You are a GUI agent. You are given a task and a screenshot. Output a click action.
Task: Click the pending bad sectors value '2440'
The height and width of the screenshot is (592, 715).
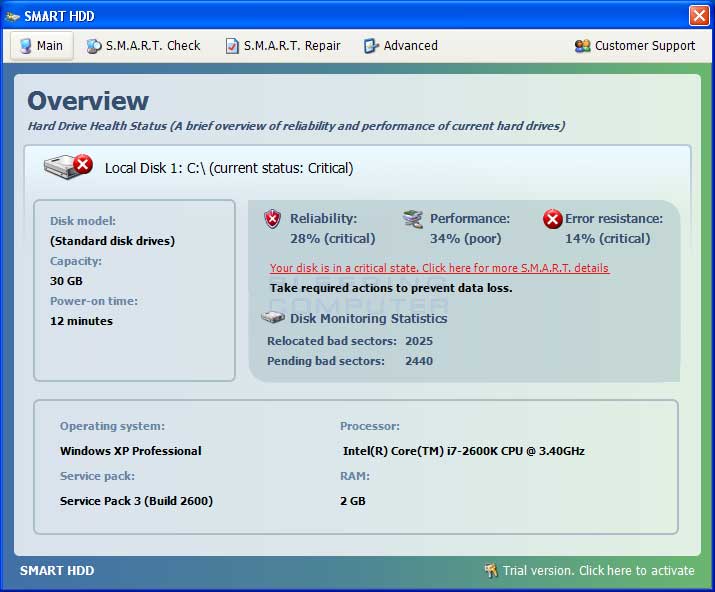pos(419,361)
